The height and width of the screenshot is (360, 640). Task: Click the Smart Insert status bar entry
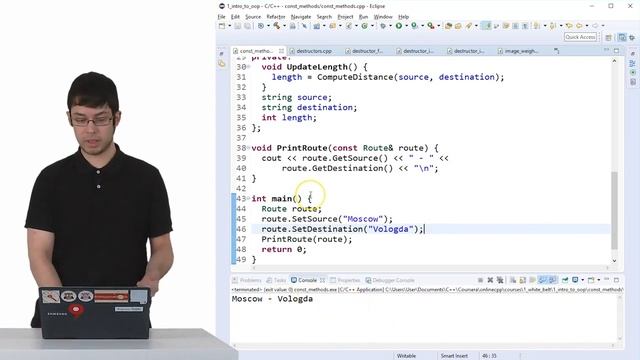[x=454, y=356]
